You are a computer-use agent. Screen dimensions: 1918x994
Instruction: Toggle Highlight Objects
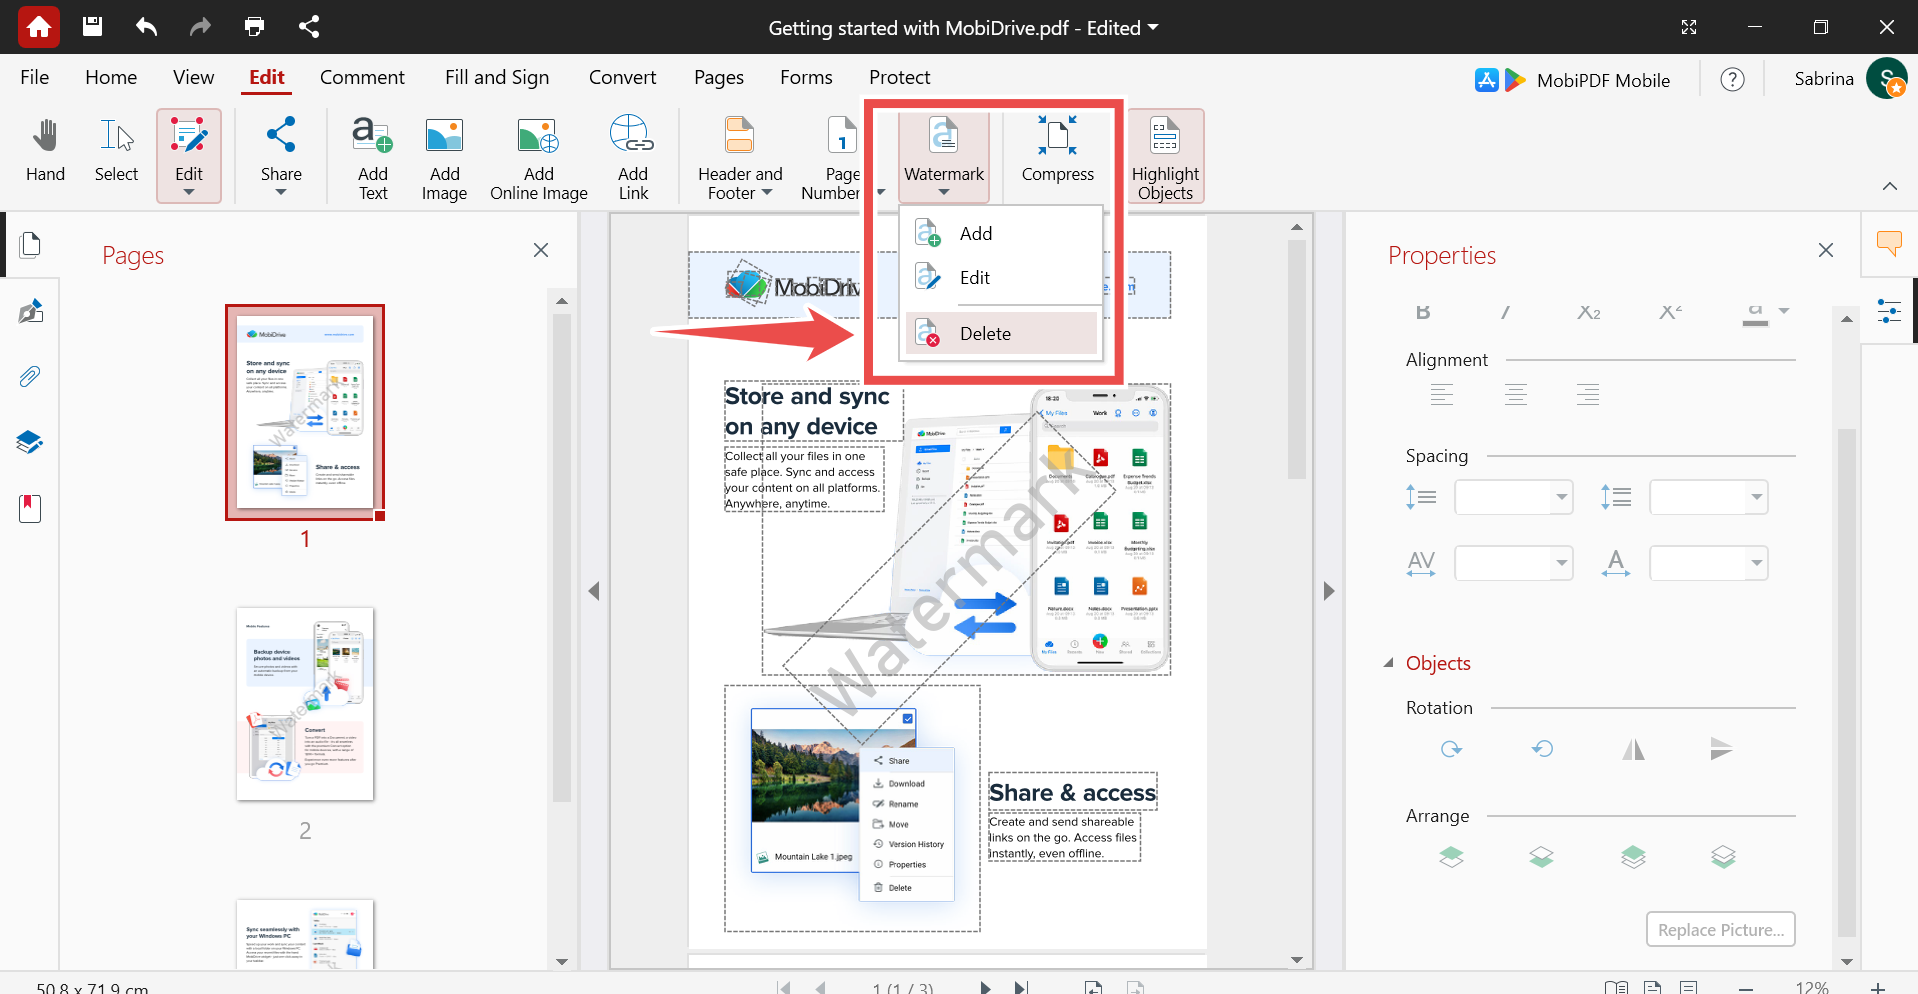coord(1165,157)
